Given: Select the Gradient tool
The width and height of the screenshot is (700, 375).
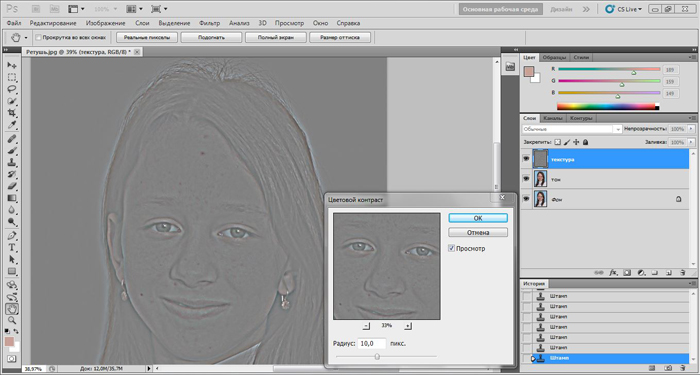Looking at the screenshot, I should (x=12, y=198).
